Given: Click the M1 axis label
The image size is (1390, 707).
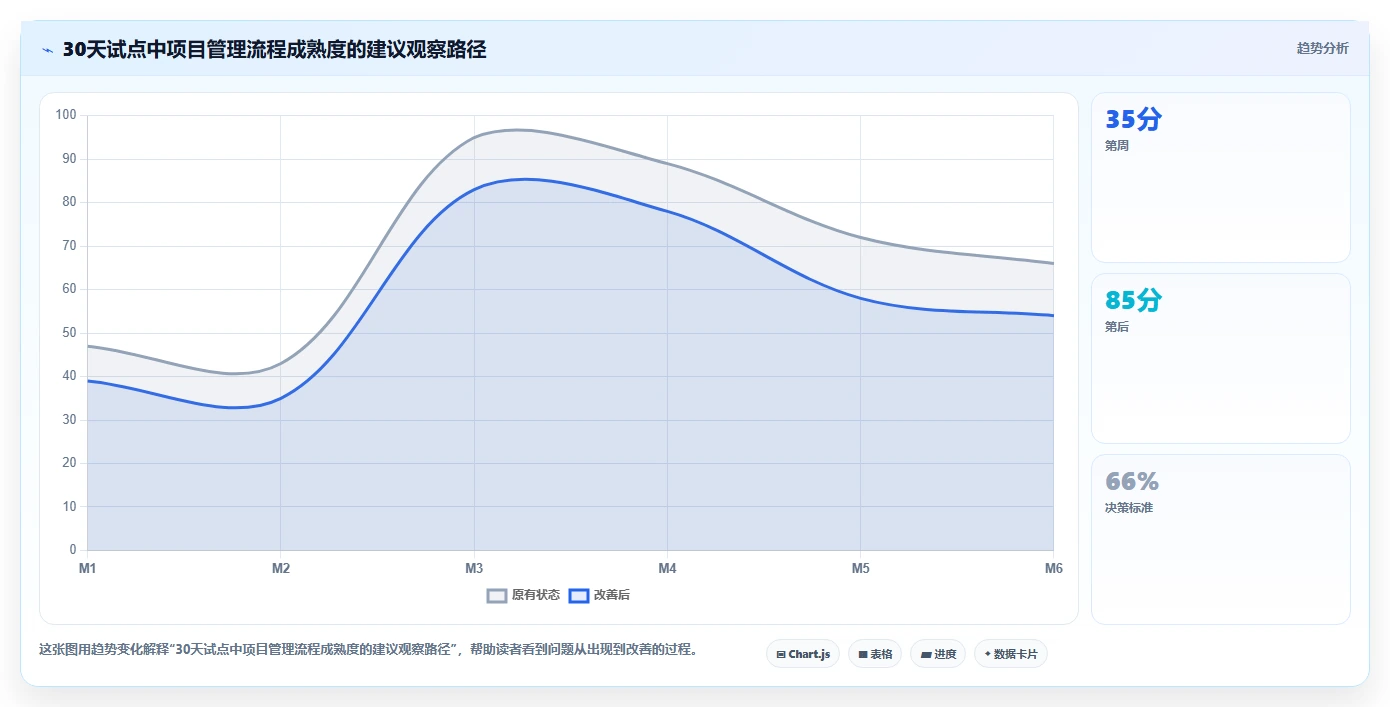Looking at the screenshot, I should [x=88, y=568].
